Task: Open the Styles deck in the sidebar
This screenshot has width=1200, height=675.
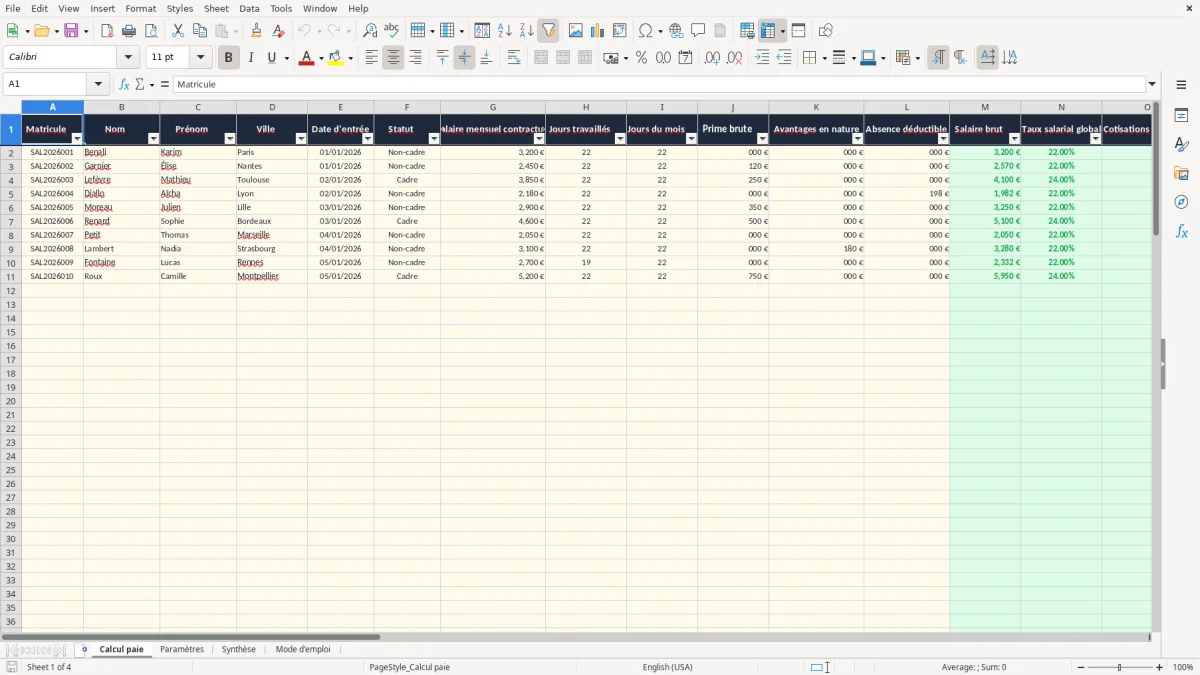Action: coord(1181,144)
